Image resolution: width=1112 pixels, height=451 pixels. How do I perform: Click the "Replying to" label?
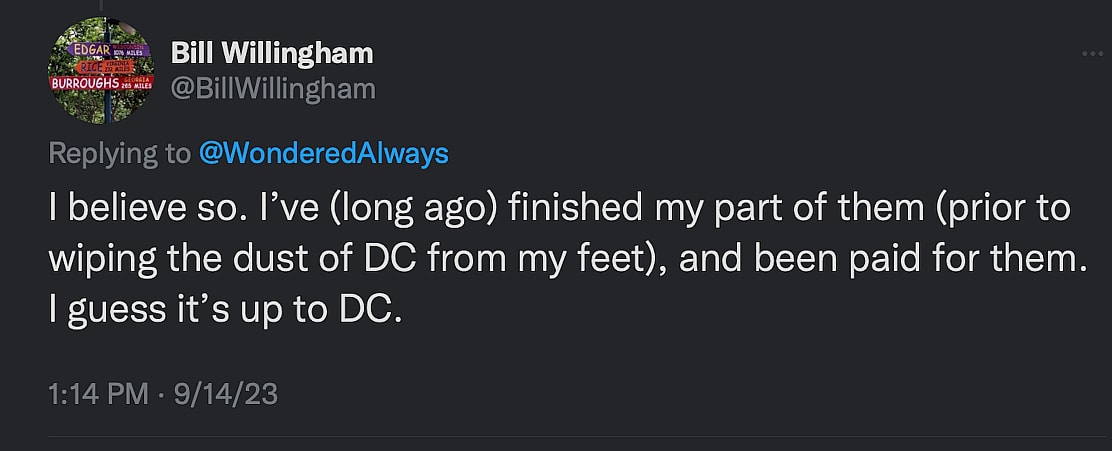click(x=118, y=153)
